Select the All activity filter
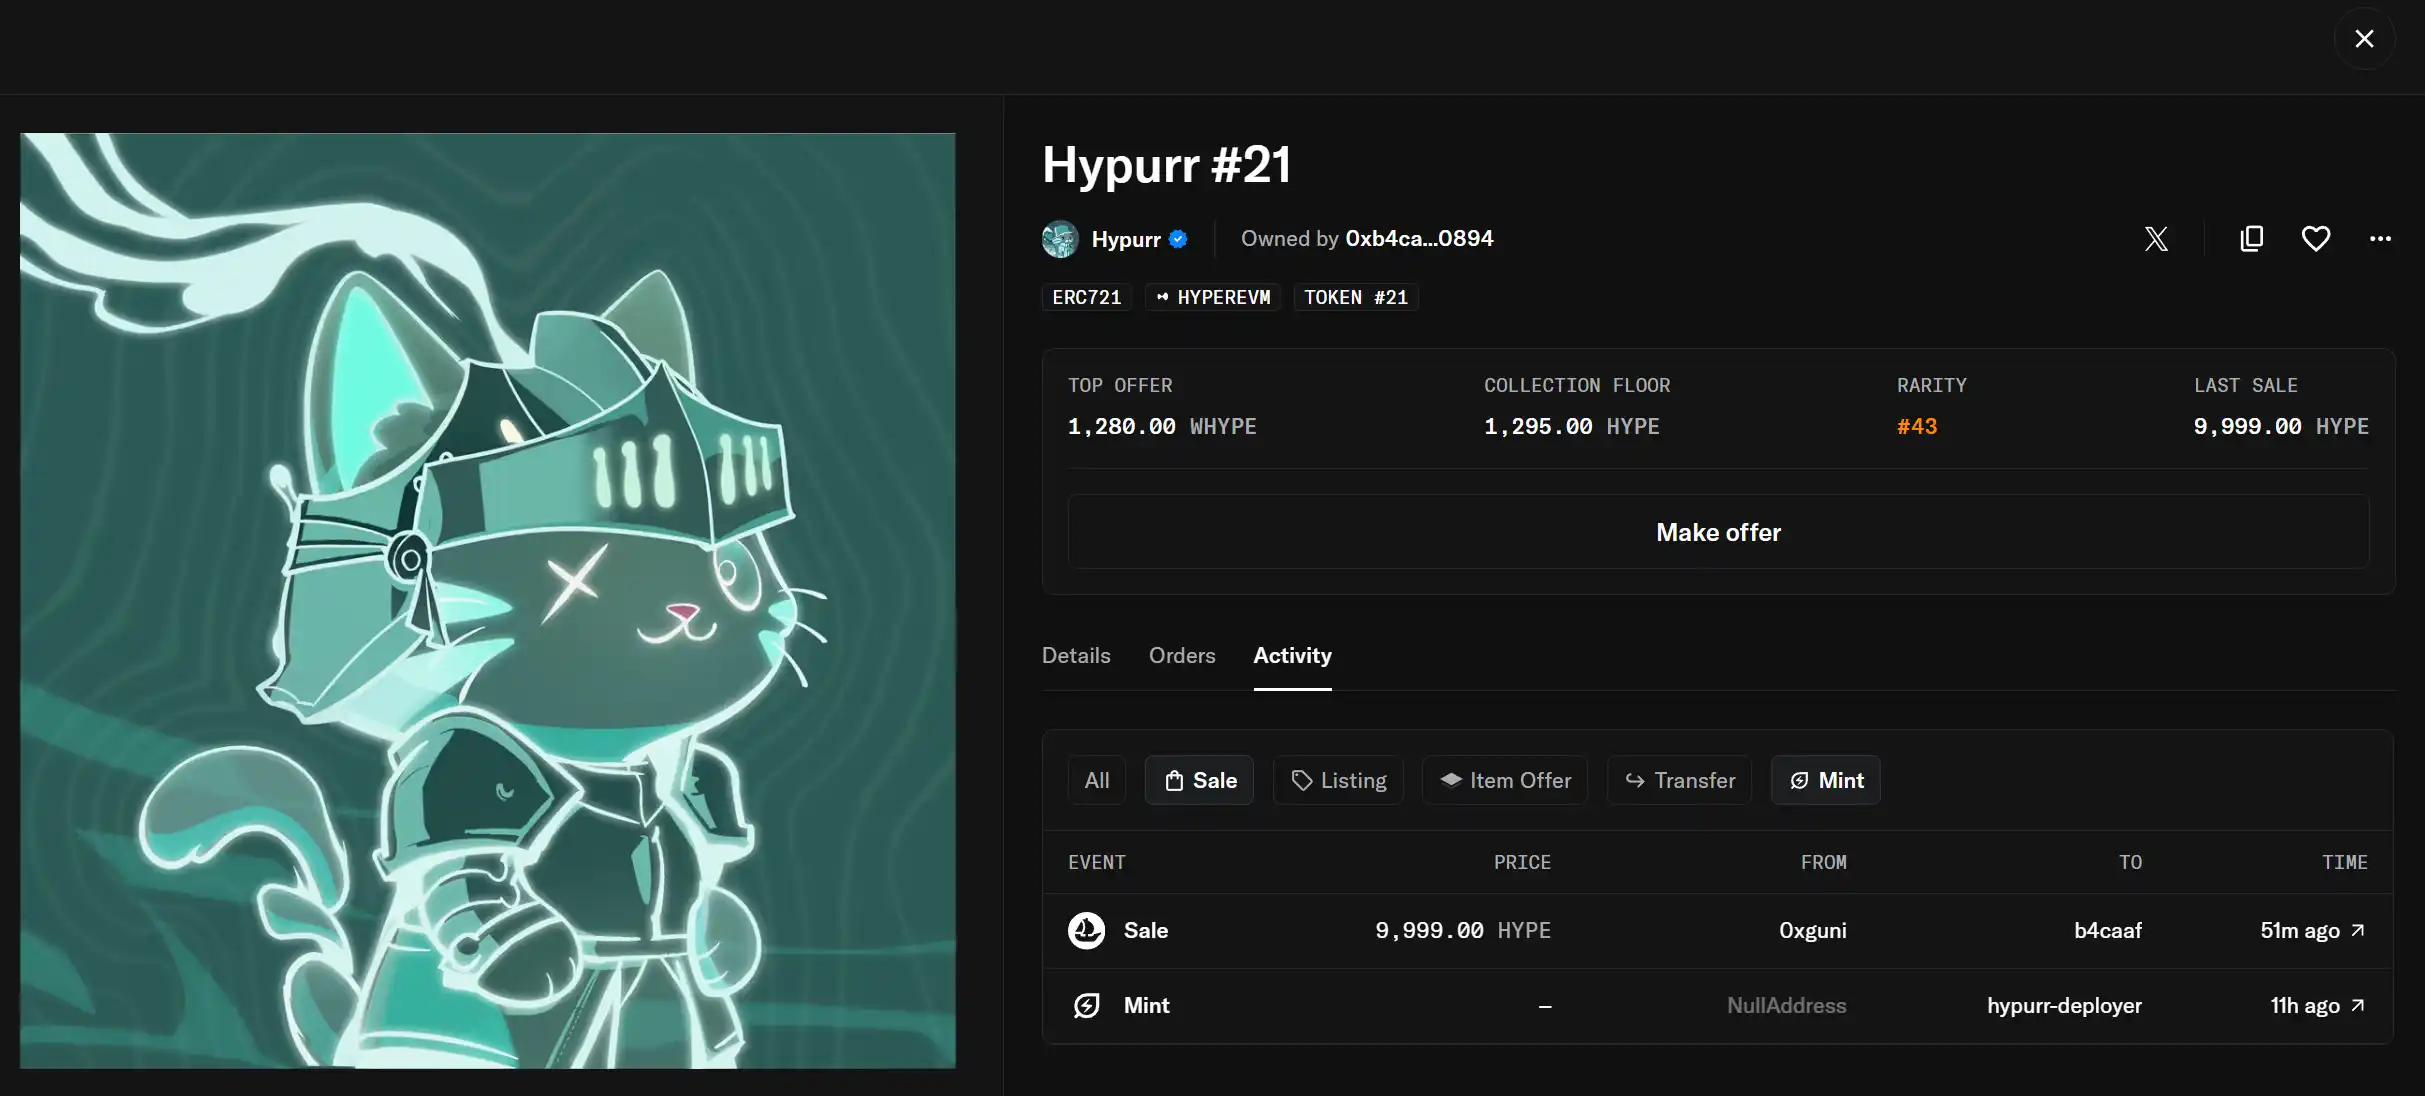2425x1096 pixels. click(1097, 780)
